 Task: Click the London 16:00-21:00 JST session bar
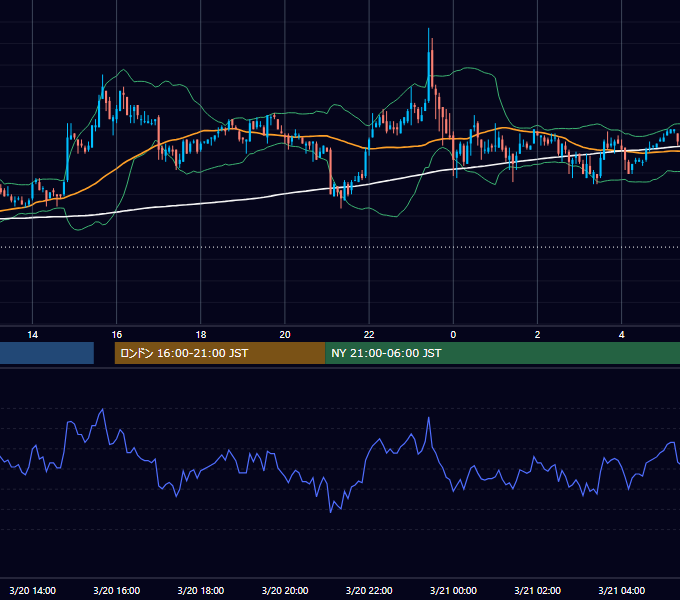[220, 353]
